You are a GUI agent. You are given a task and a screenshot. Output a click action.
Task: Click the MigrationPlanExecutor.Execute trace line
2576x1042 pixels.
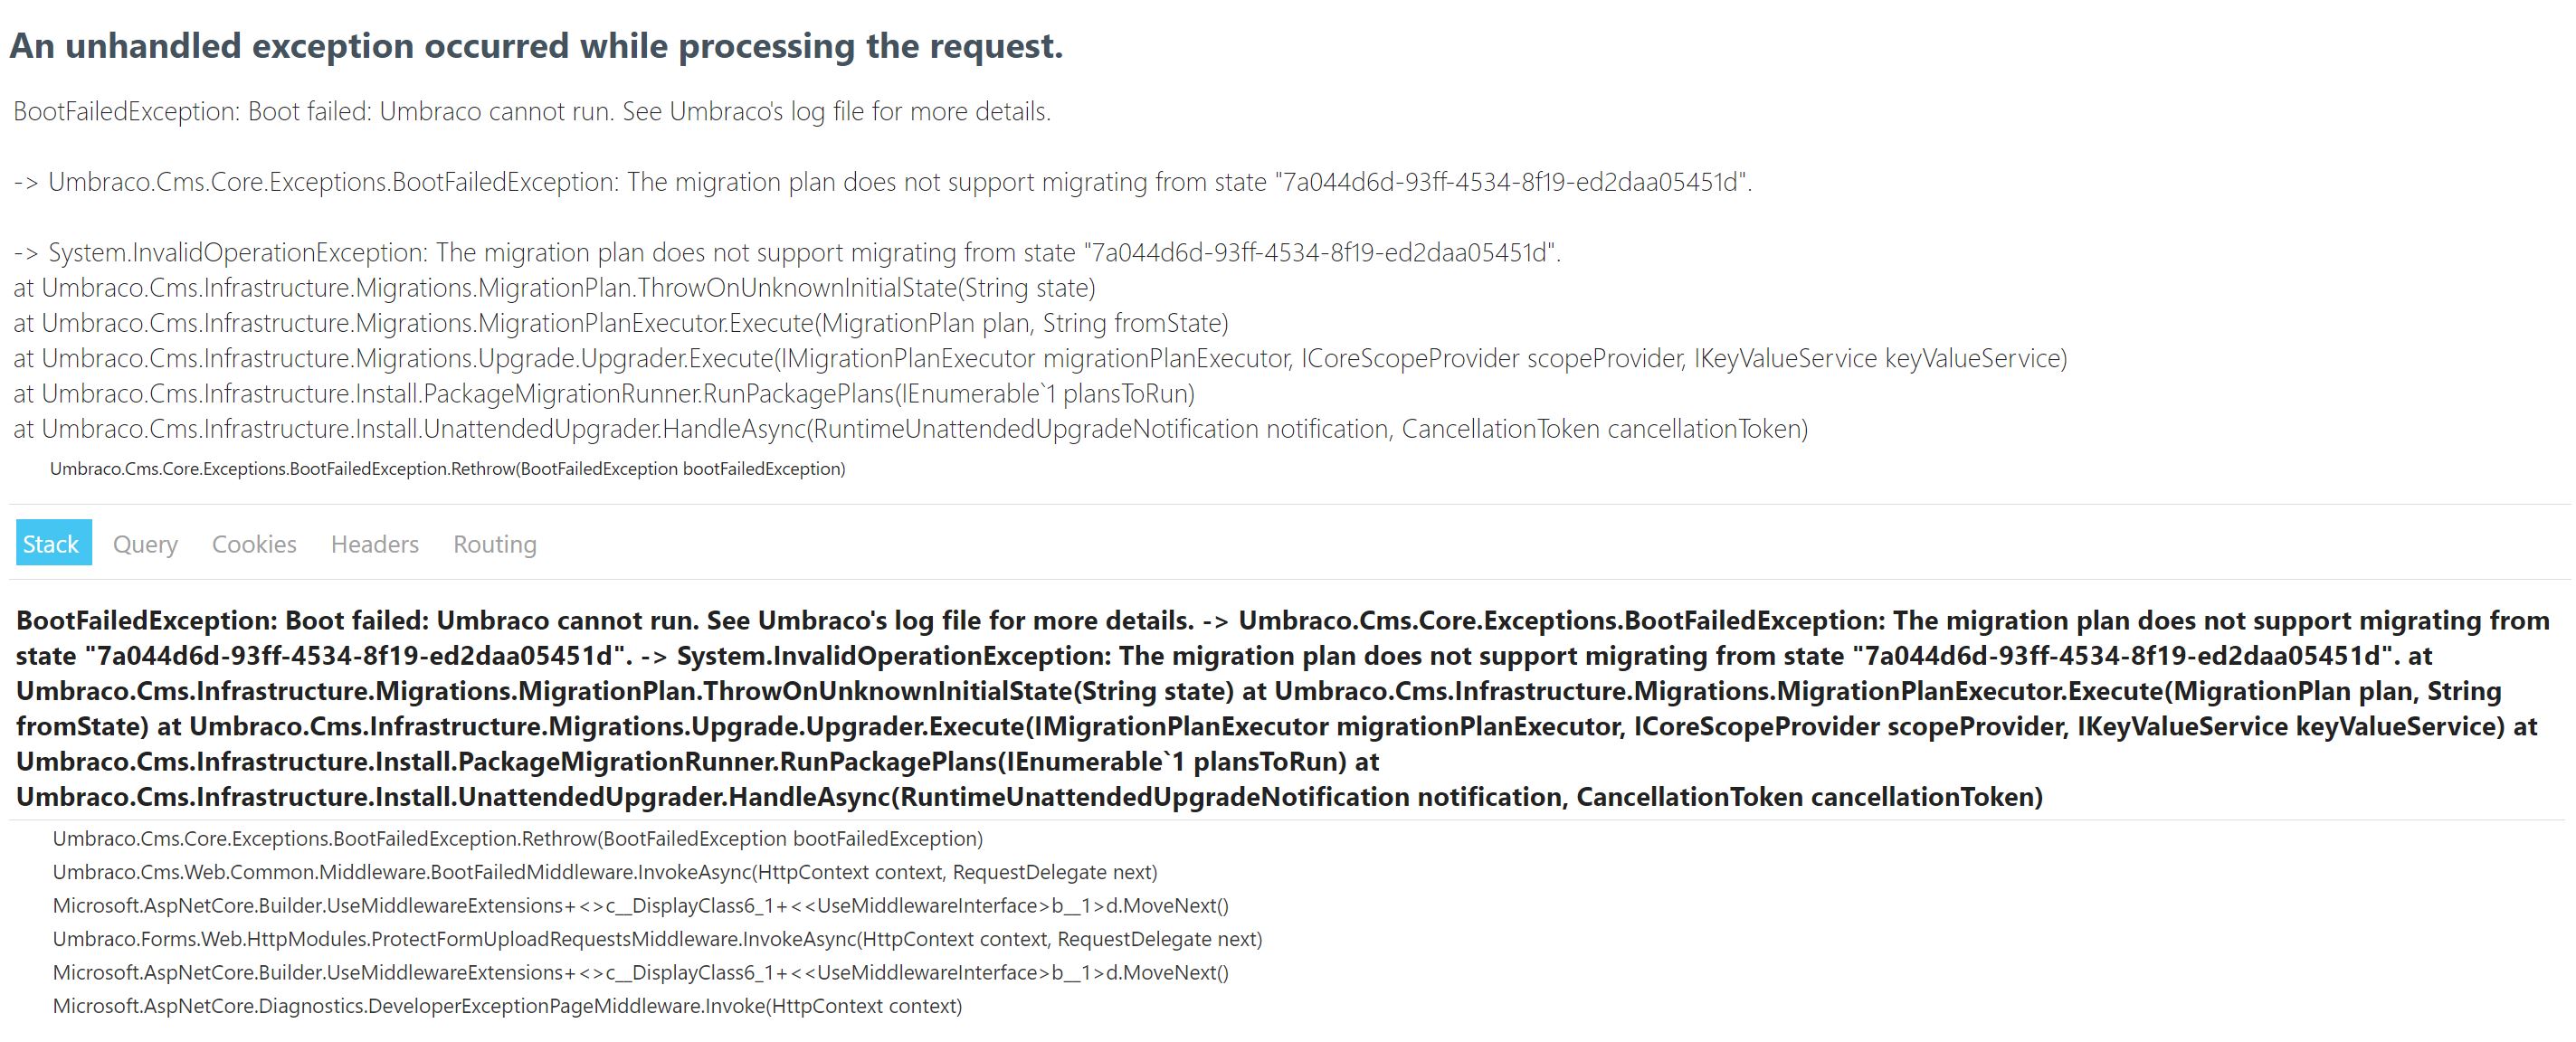tap(621, 323)
